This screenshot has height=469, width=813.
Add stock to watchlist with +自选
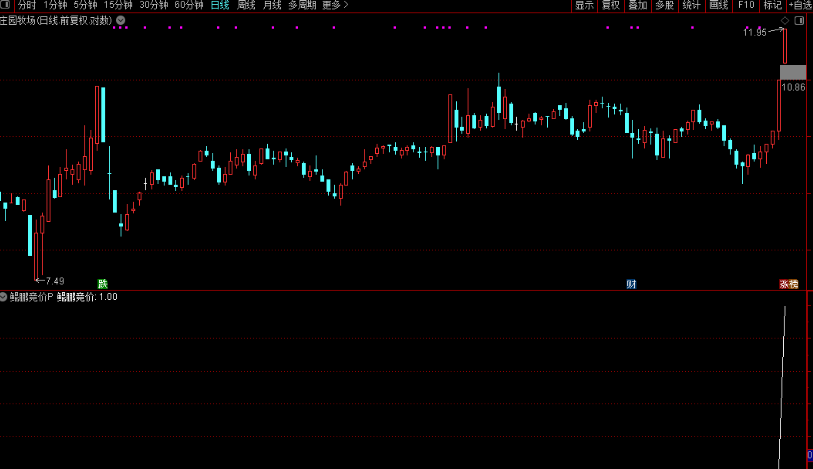pyautogui.click(x=798, y=5)
